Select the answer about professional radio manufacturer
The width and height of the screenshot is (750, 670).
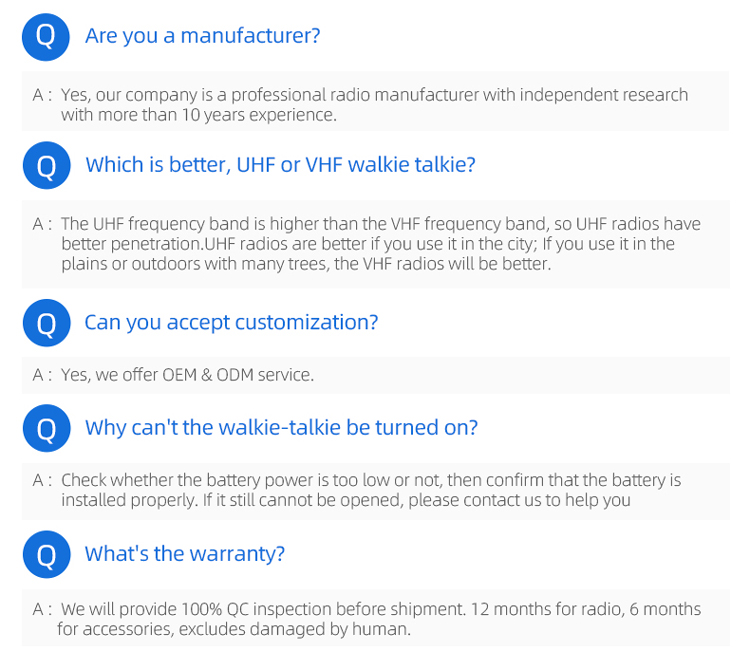click(x=374, y=104)
